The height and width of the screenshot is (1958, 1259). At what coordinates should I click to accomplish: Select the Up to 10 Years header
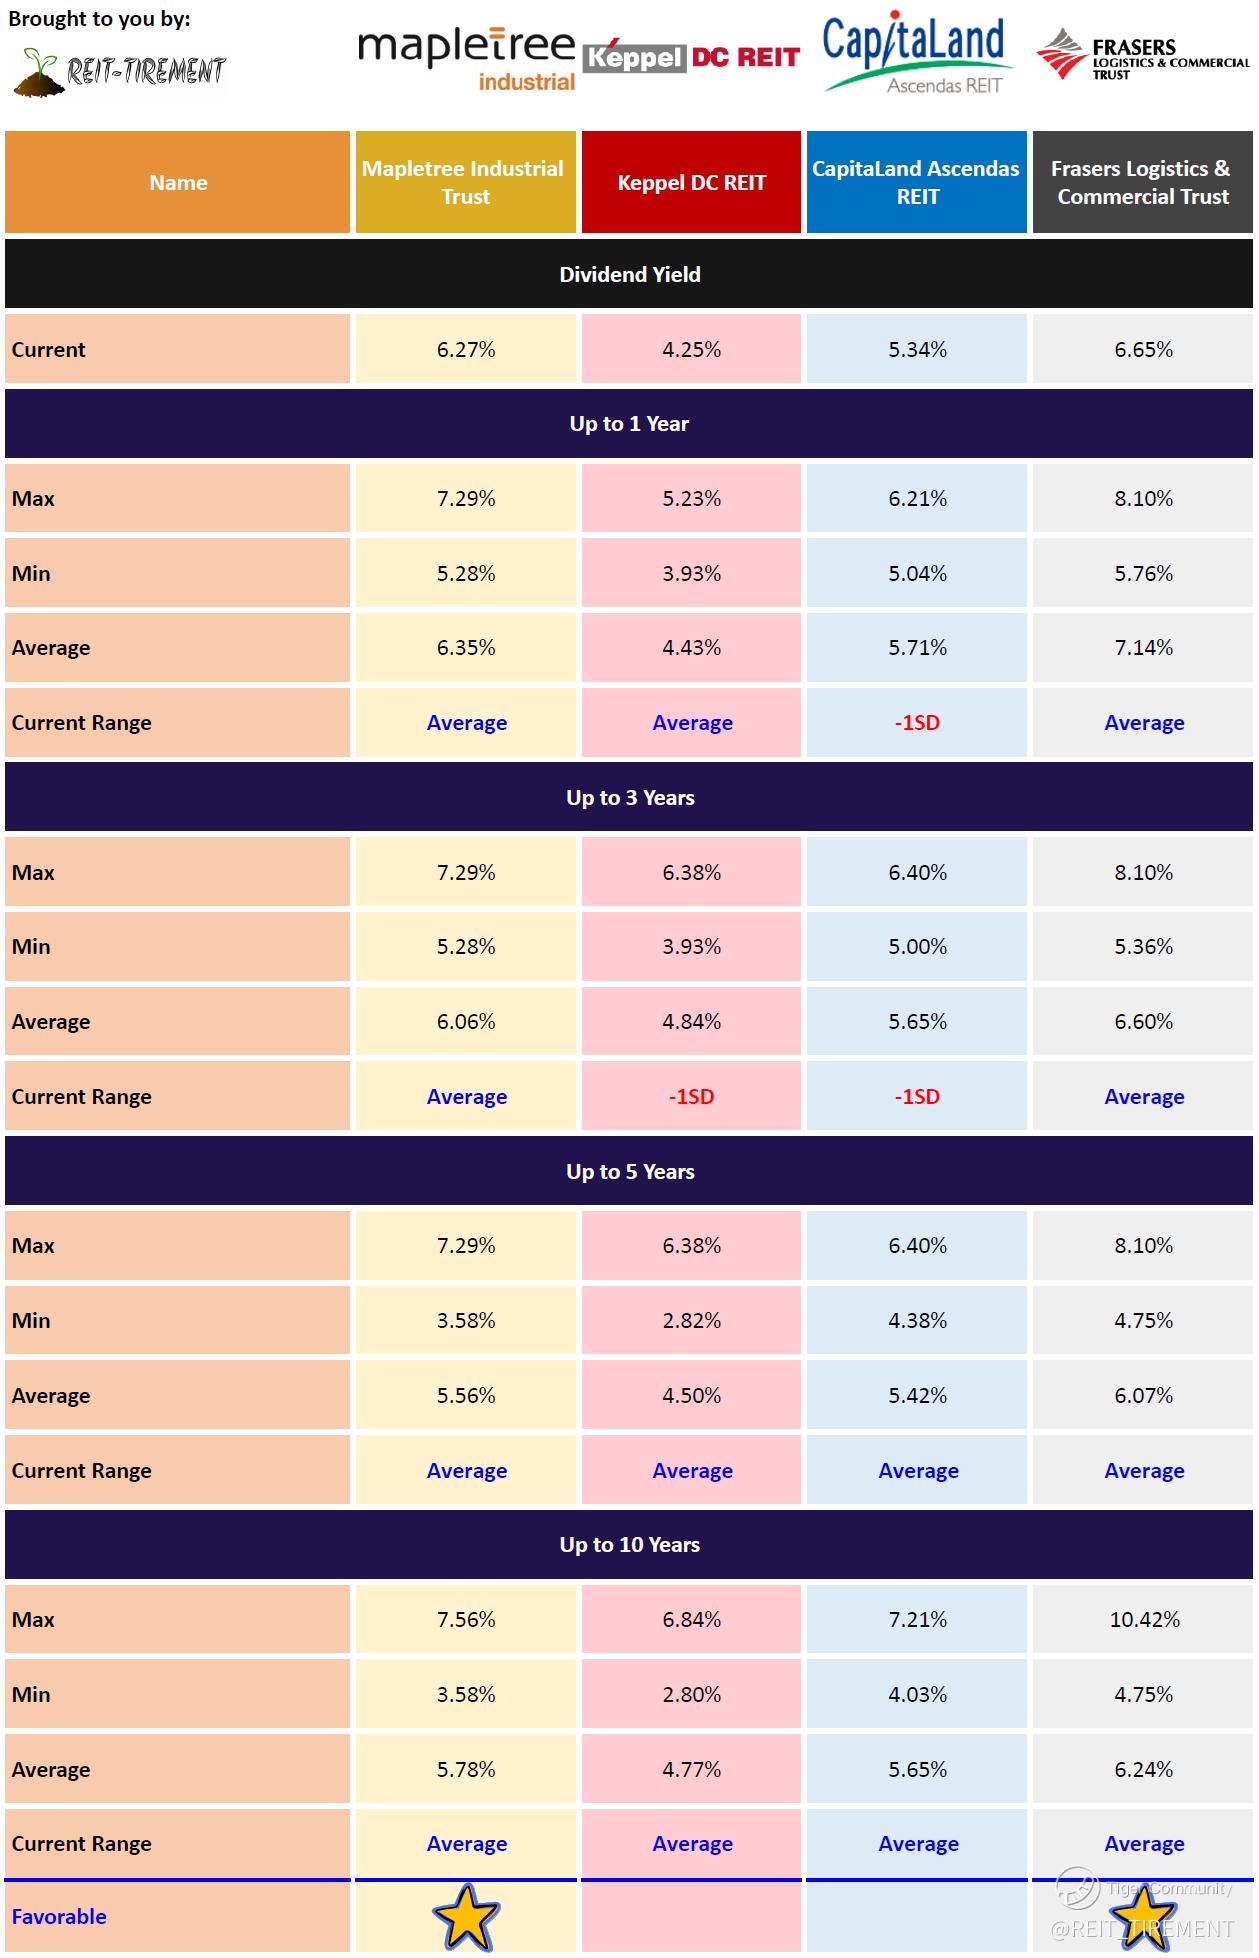629,1545
